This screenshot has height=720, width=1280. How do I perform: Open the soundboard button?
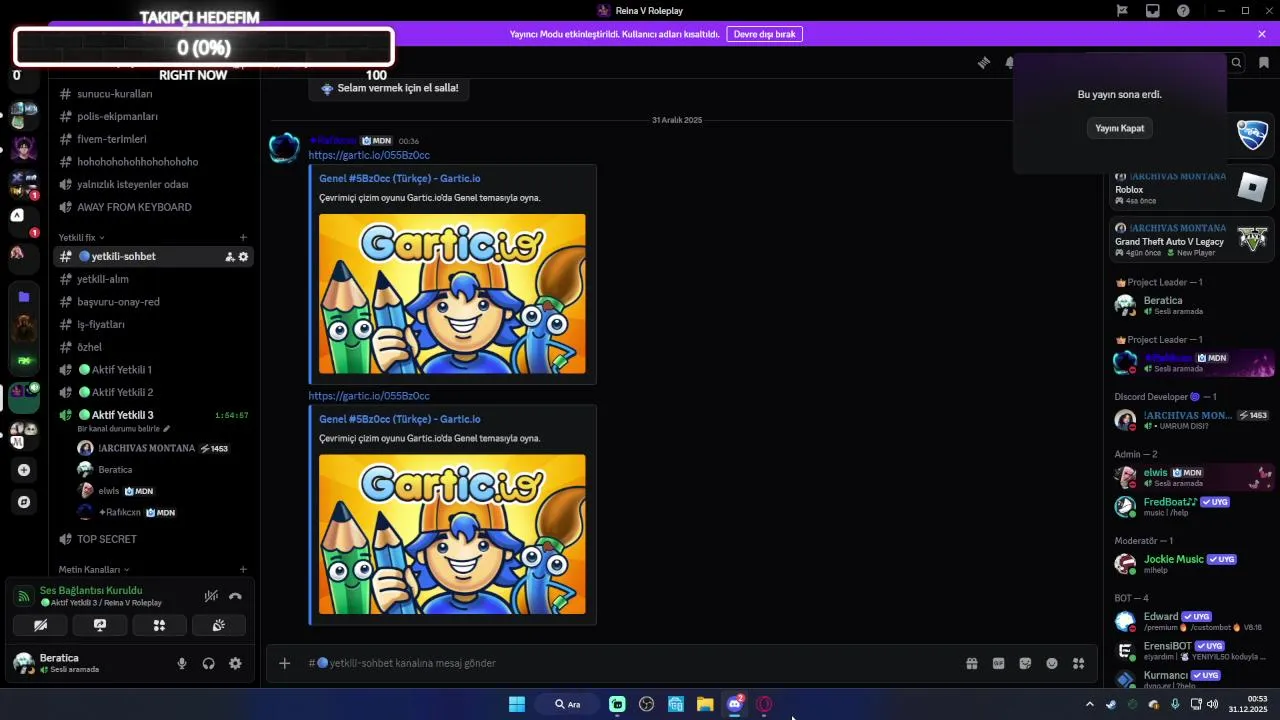tap(218, 625)
